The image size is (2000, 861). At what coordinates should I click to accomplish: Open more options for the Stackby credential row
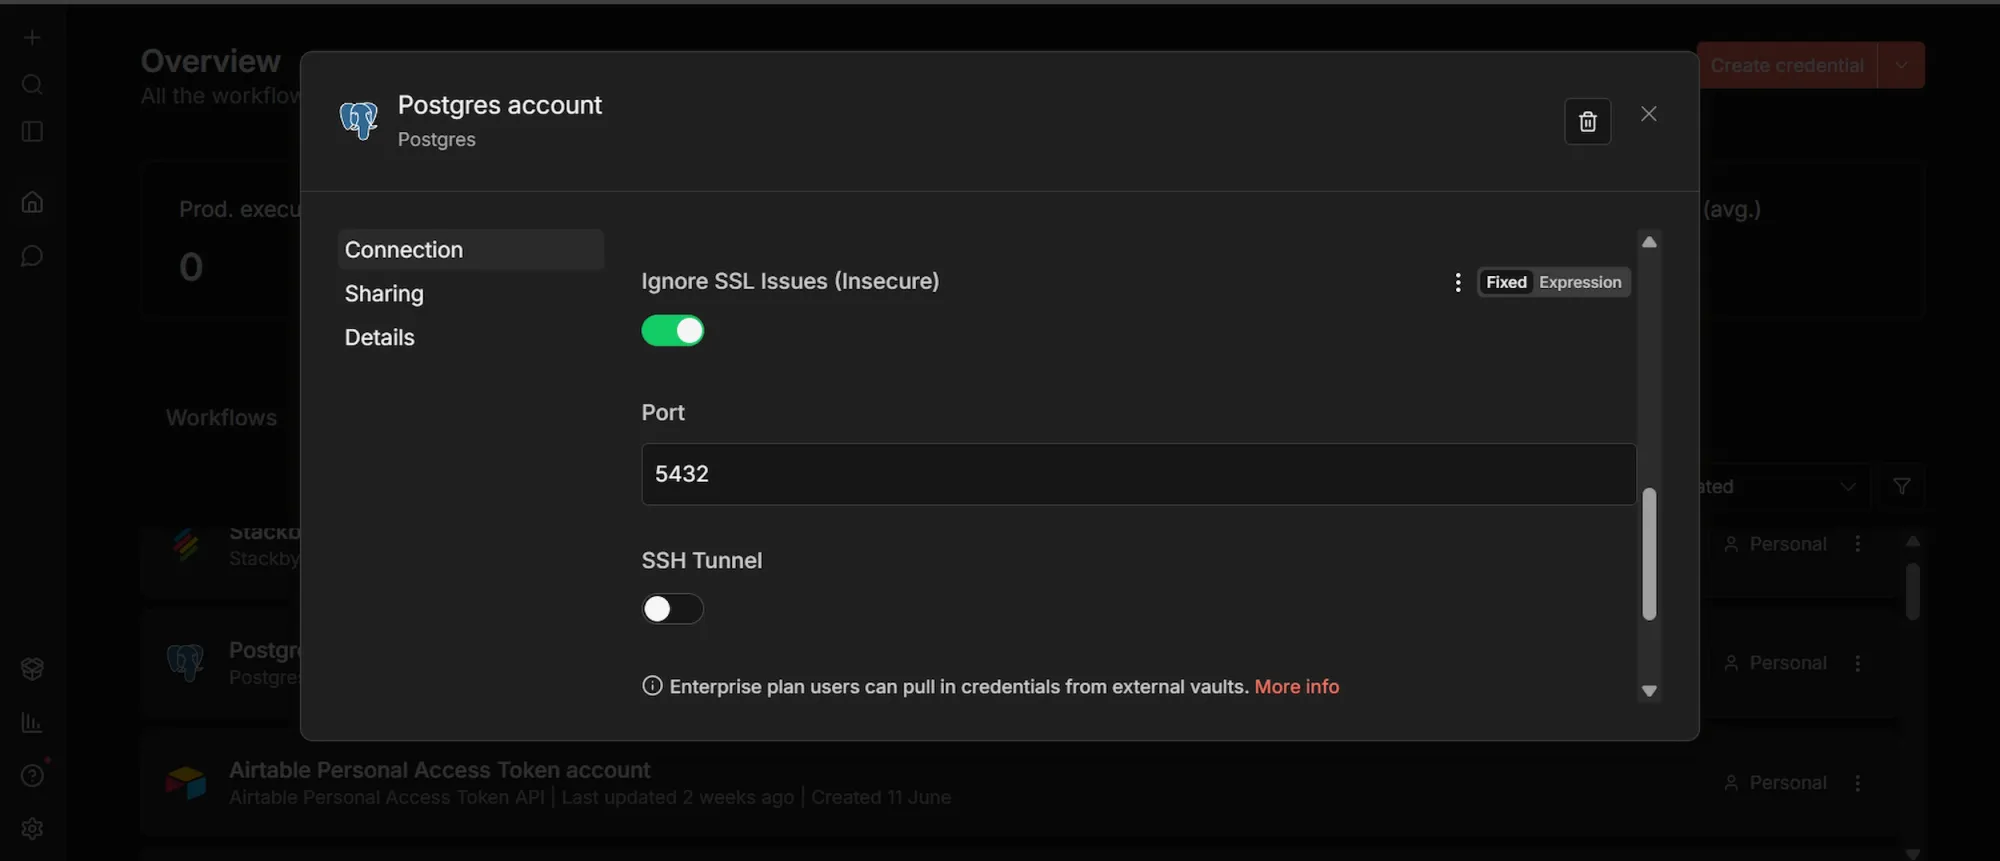(x=1858, y=544)
